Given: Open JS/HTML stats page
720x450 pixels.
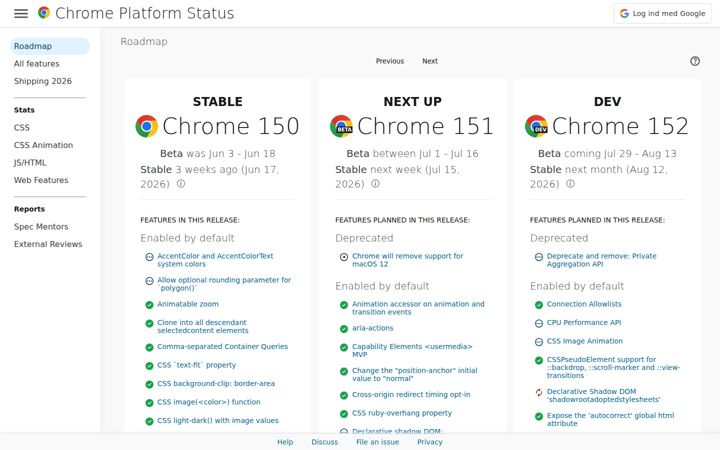Looking at the screenshot, I should pos(30,163).
